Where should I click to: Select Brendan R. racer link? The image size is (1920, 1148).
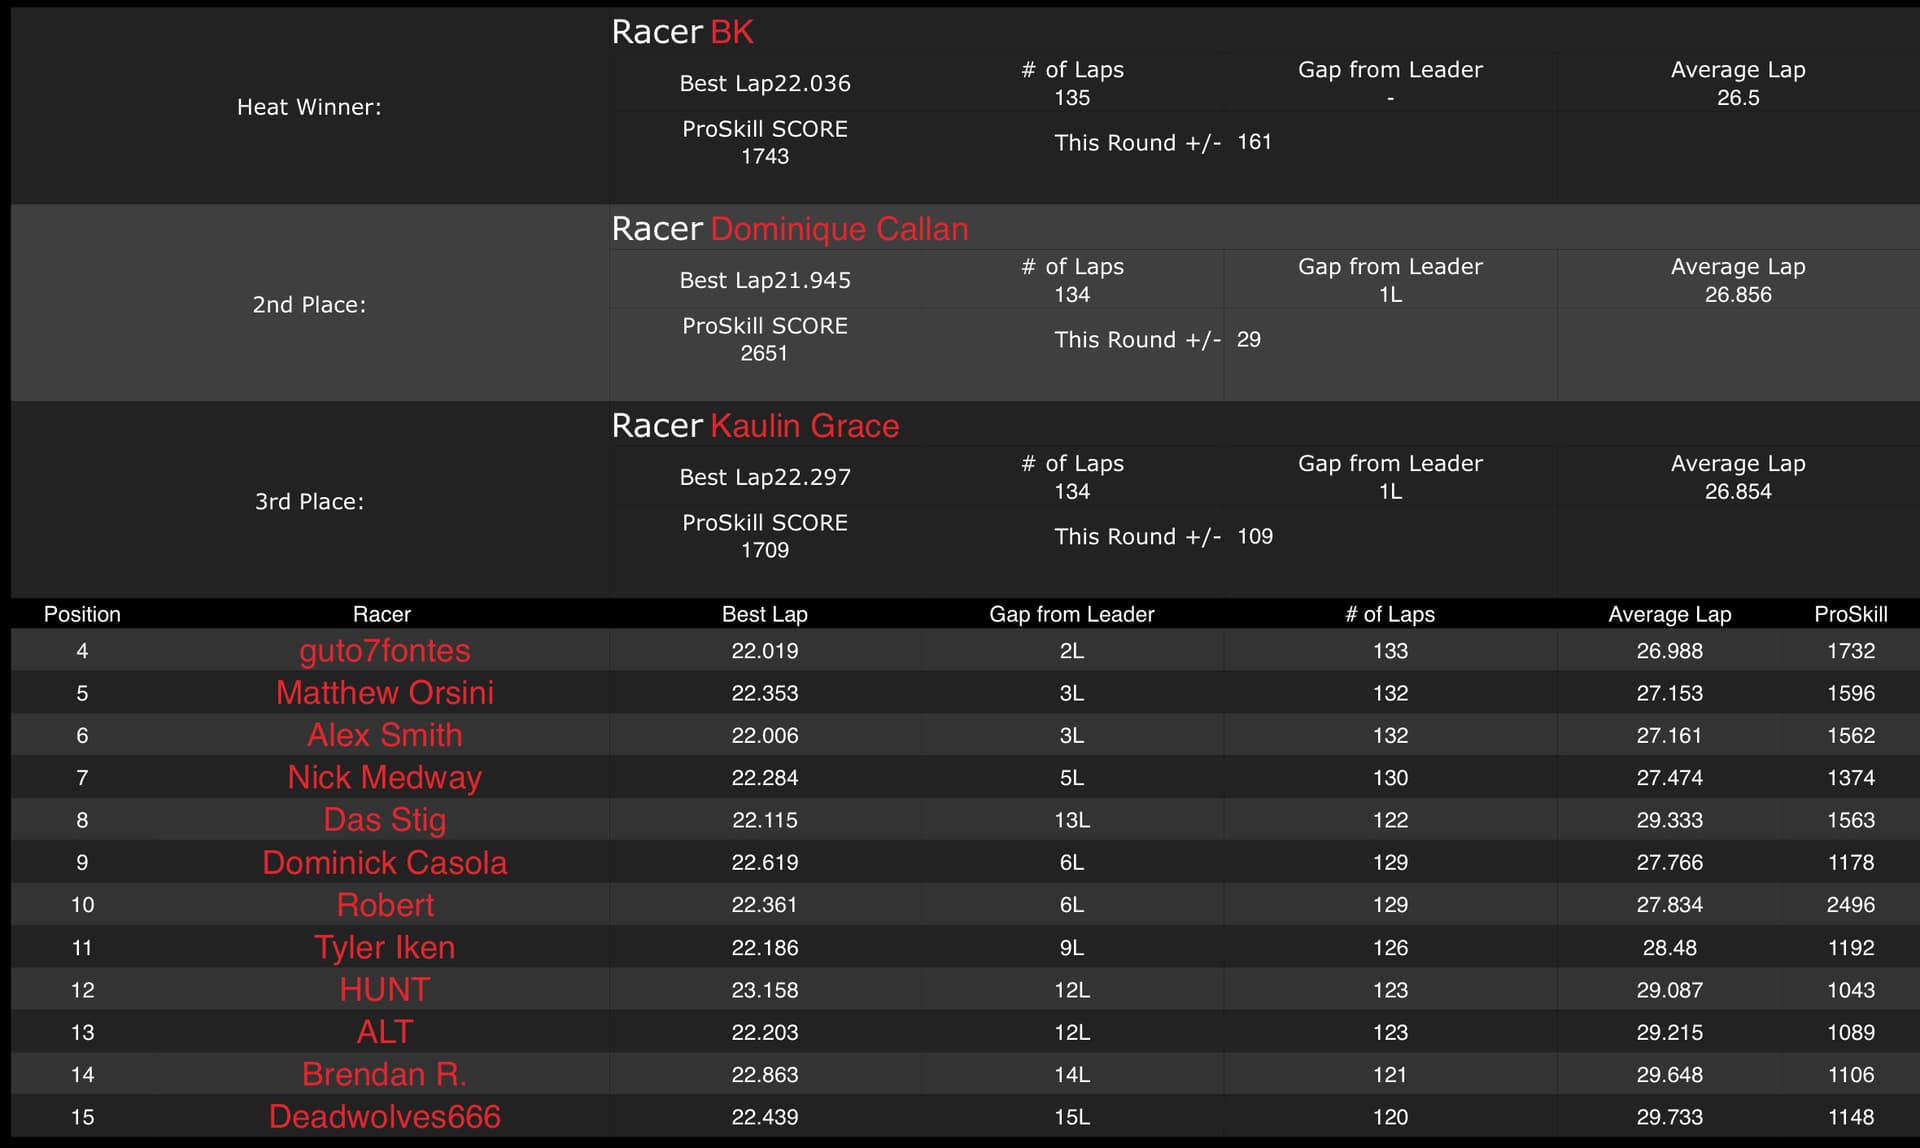(x=384, y=1074)
